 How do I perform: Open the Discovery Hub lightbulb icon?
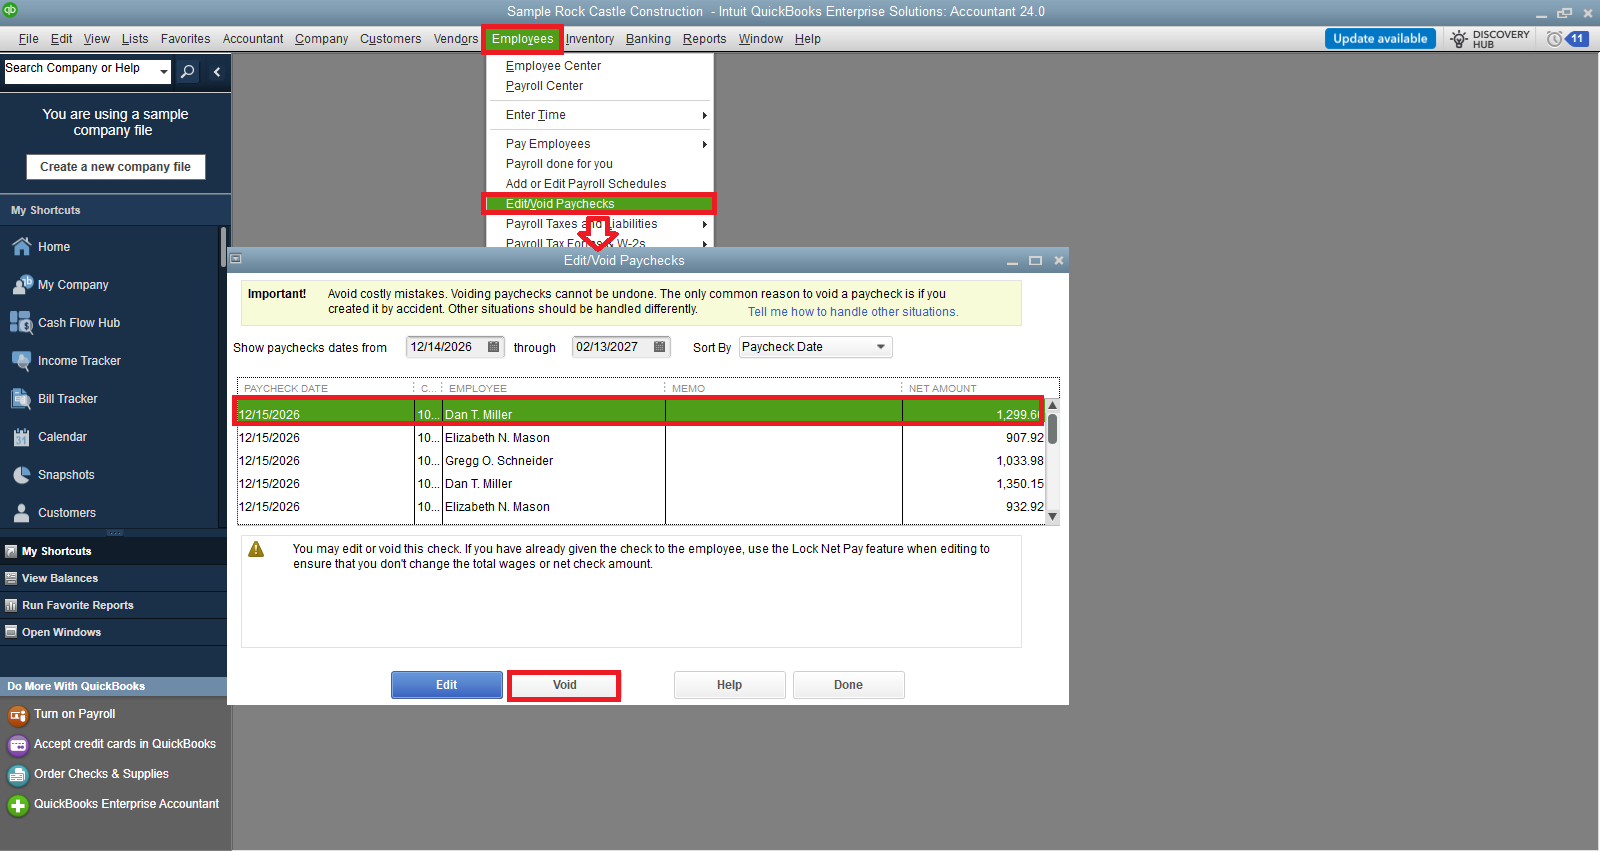(x=1459, y=39)
